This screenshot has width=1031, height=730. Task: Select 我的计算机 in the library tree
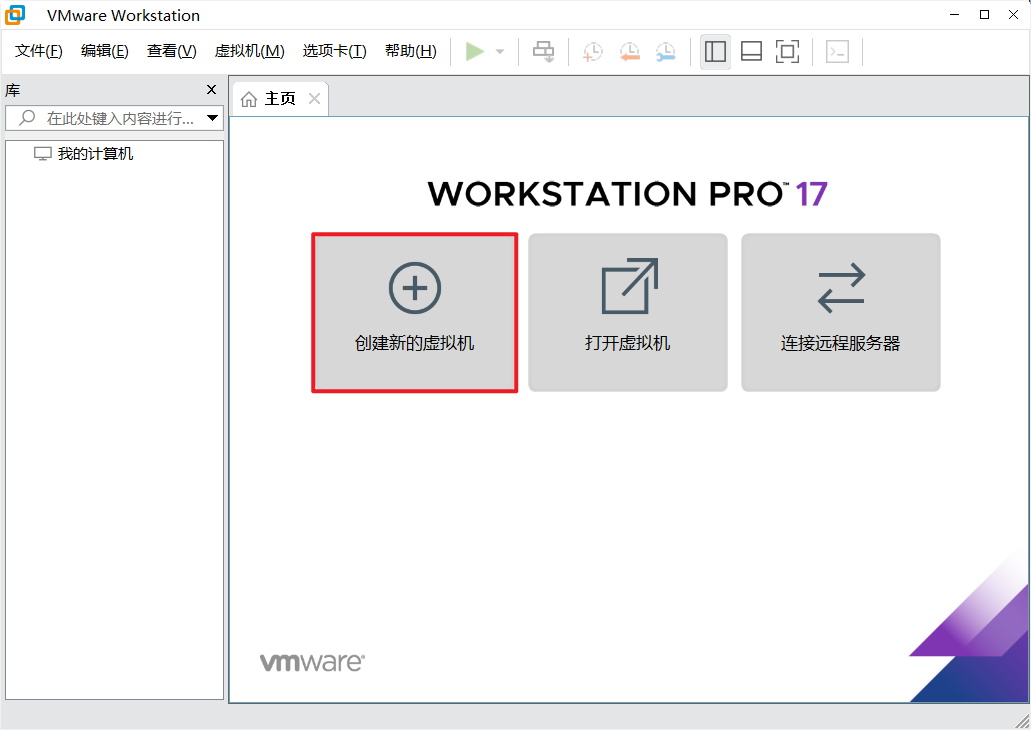click(x=84, y=154)
